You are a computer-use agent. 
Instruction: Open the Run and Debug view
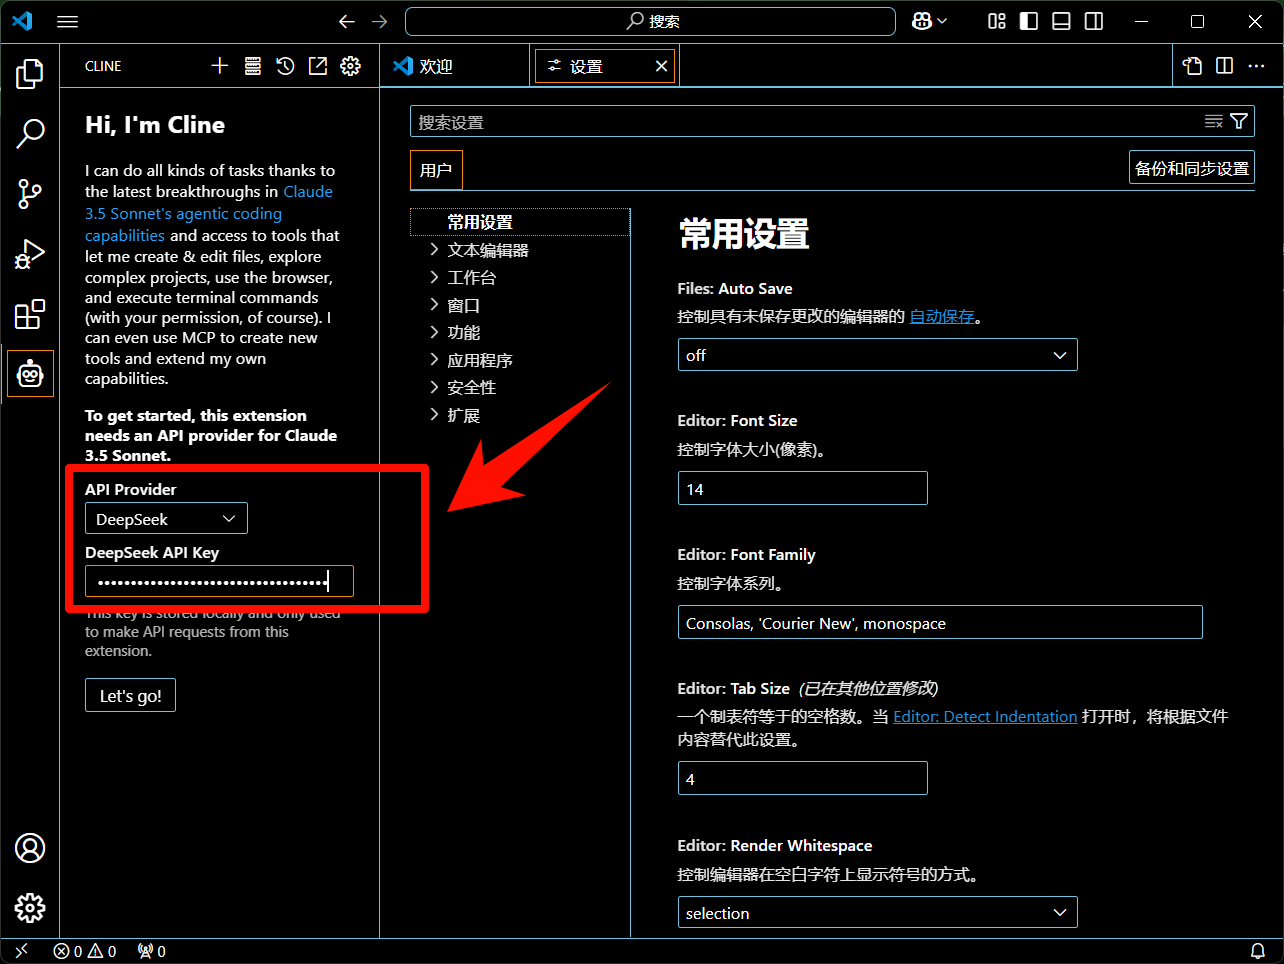point(30,254)
